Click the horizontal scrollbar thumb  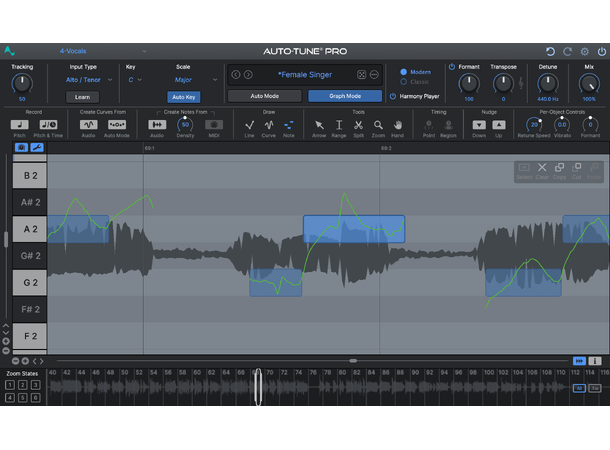(x=353, y=361)
